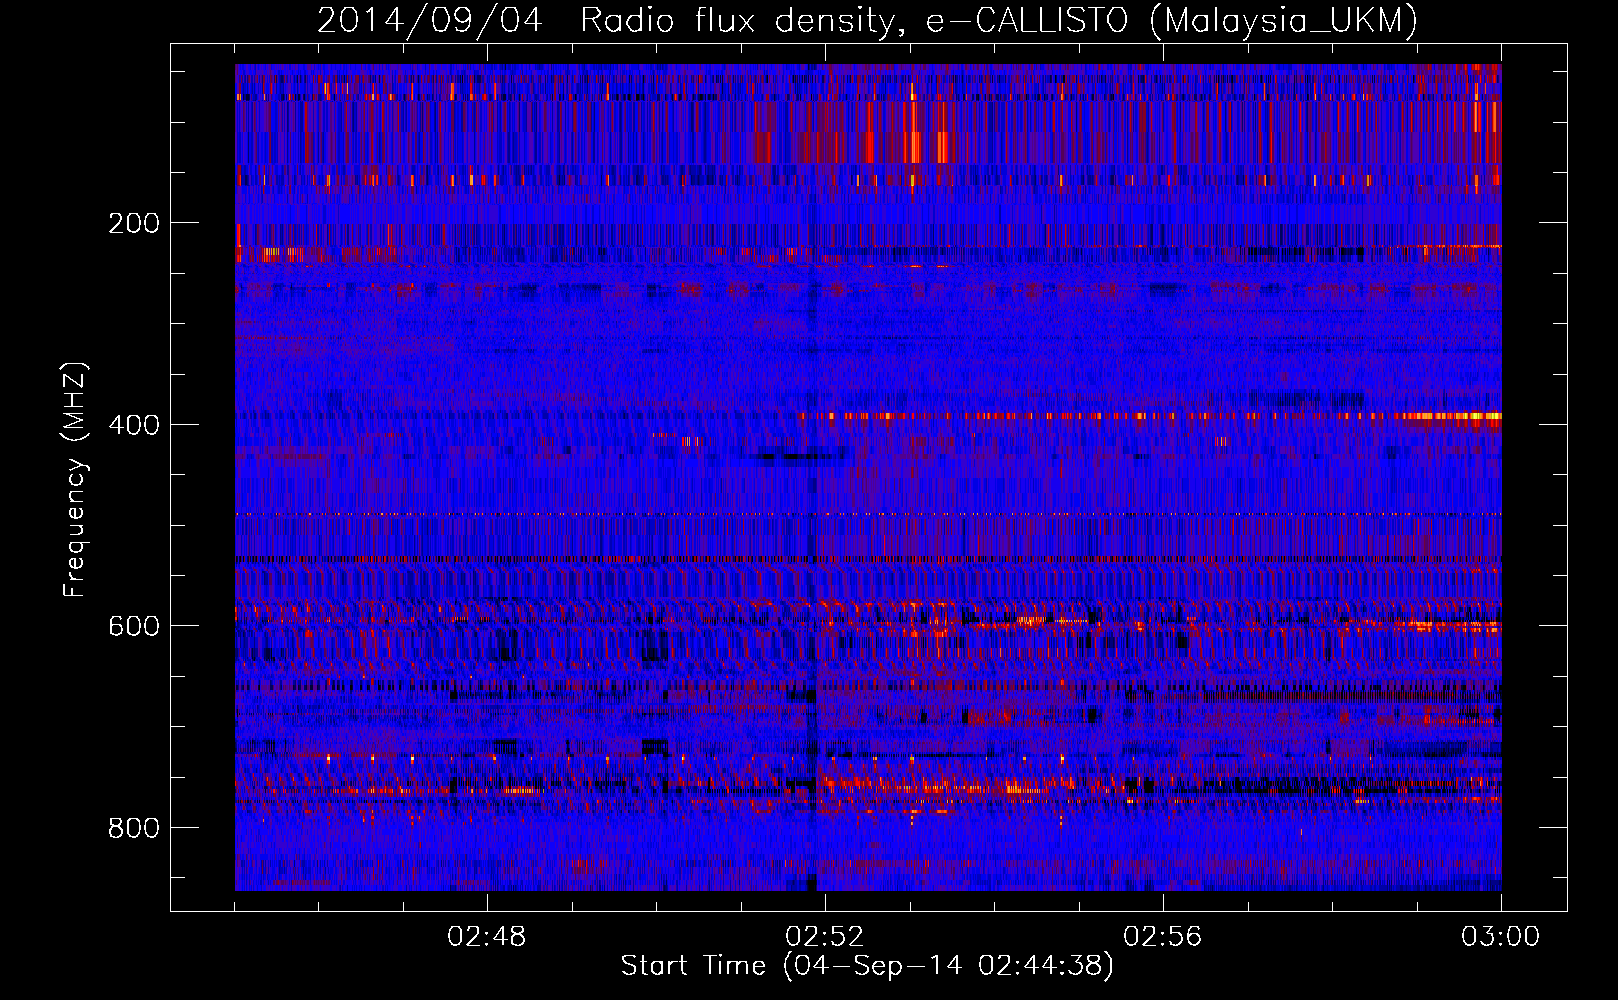
Task: Click the 200 frequency axis label
Action: pyautogui.click(x=133, y=223)
